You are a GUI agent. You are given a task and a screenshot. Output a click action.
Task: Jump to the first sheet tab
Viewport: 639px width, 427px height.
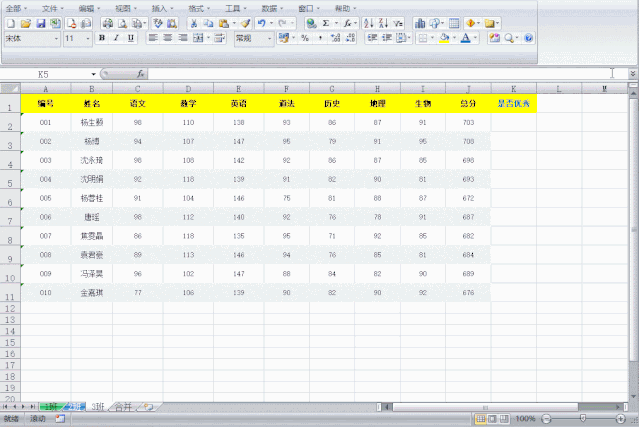[5, 407]
